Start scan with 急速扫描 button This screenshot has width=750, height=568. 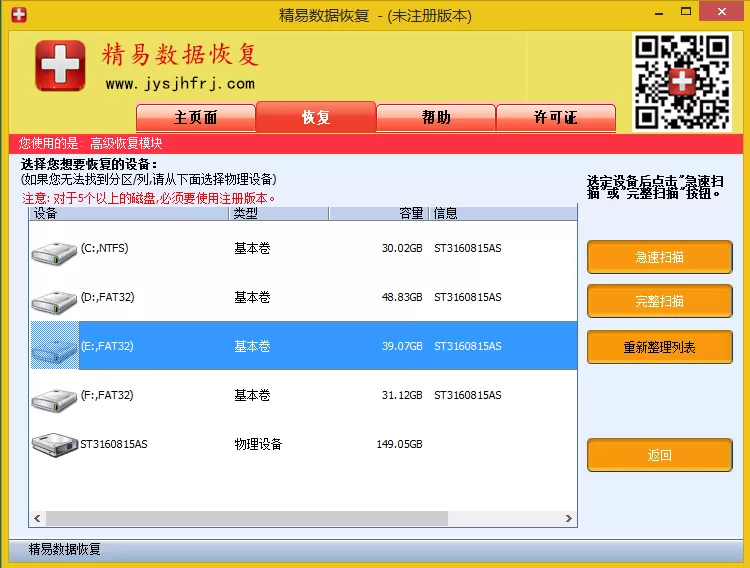(x=660, y=257)
